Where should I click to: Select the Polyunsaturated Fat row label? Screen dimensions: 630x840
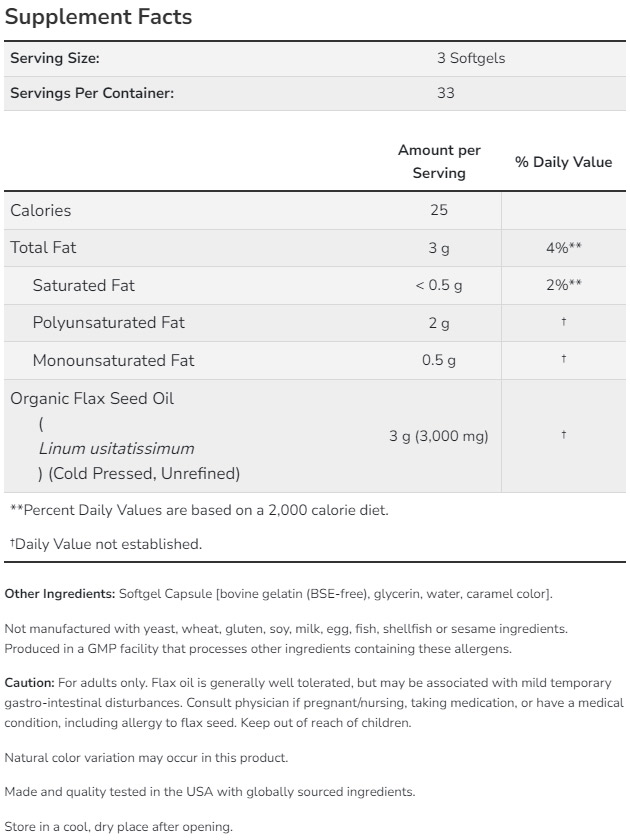[108, 323]
